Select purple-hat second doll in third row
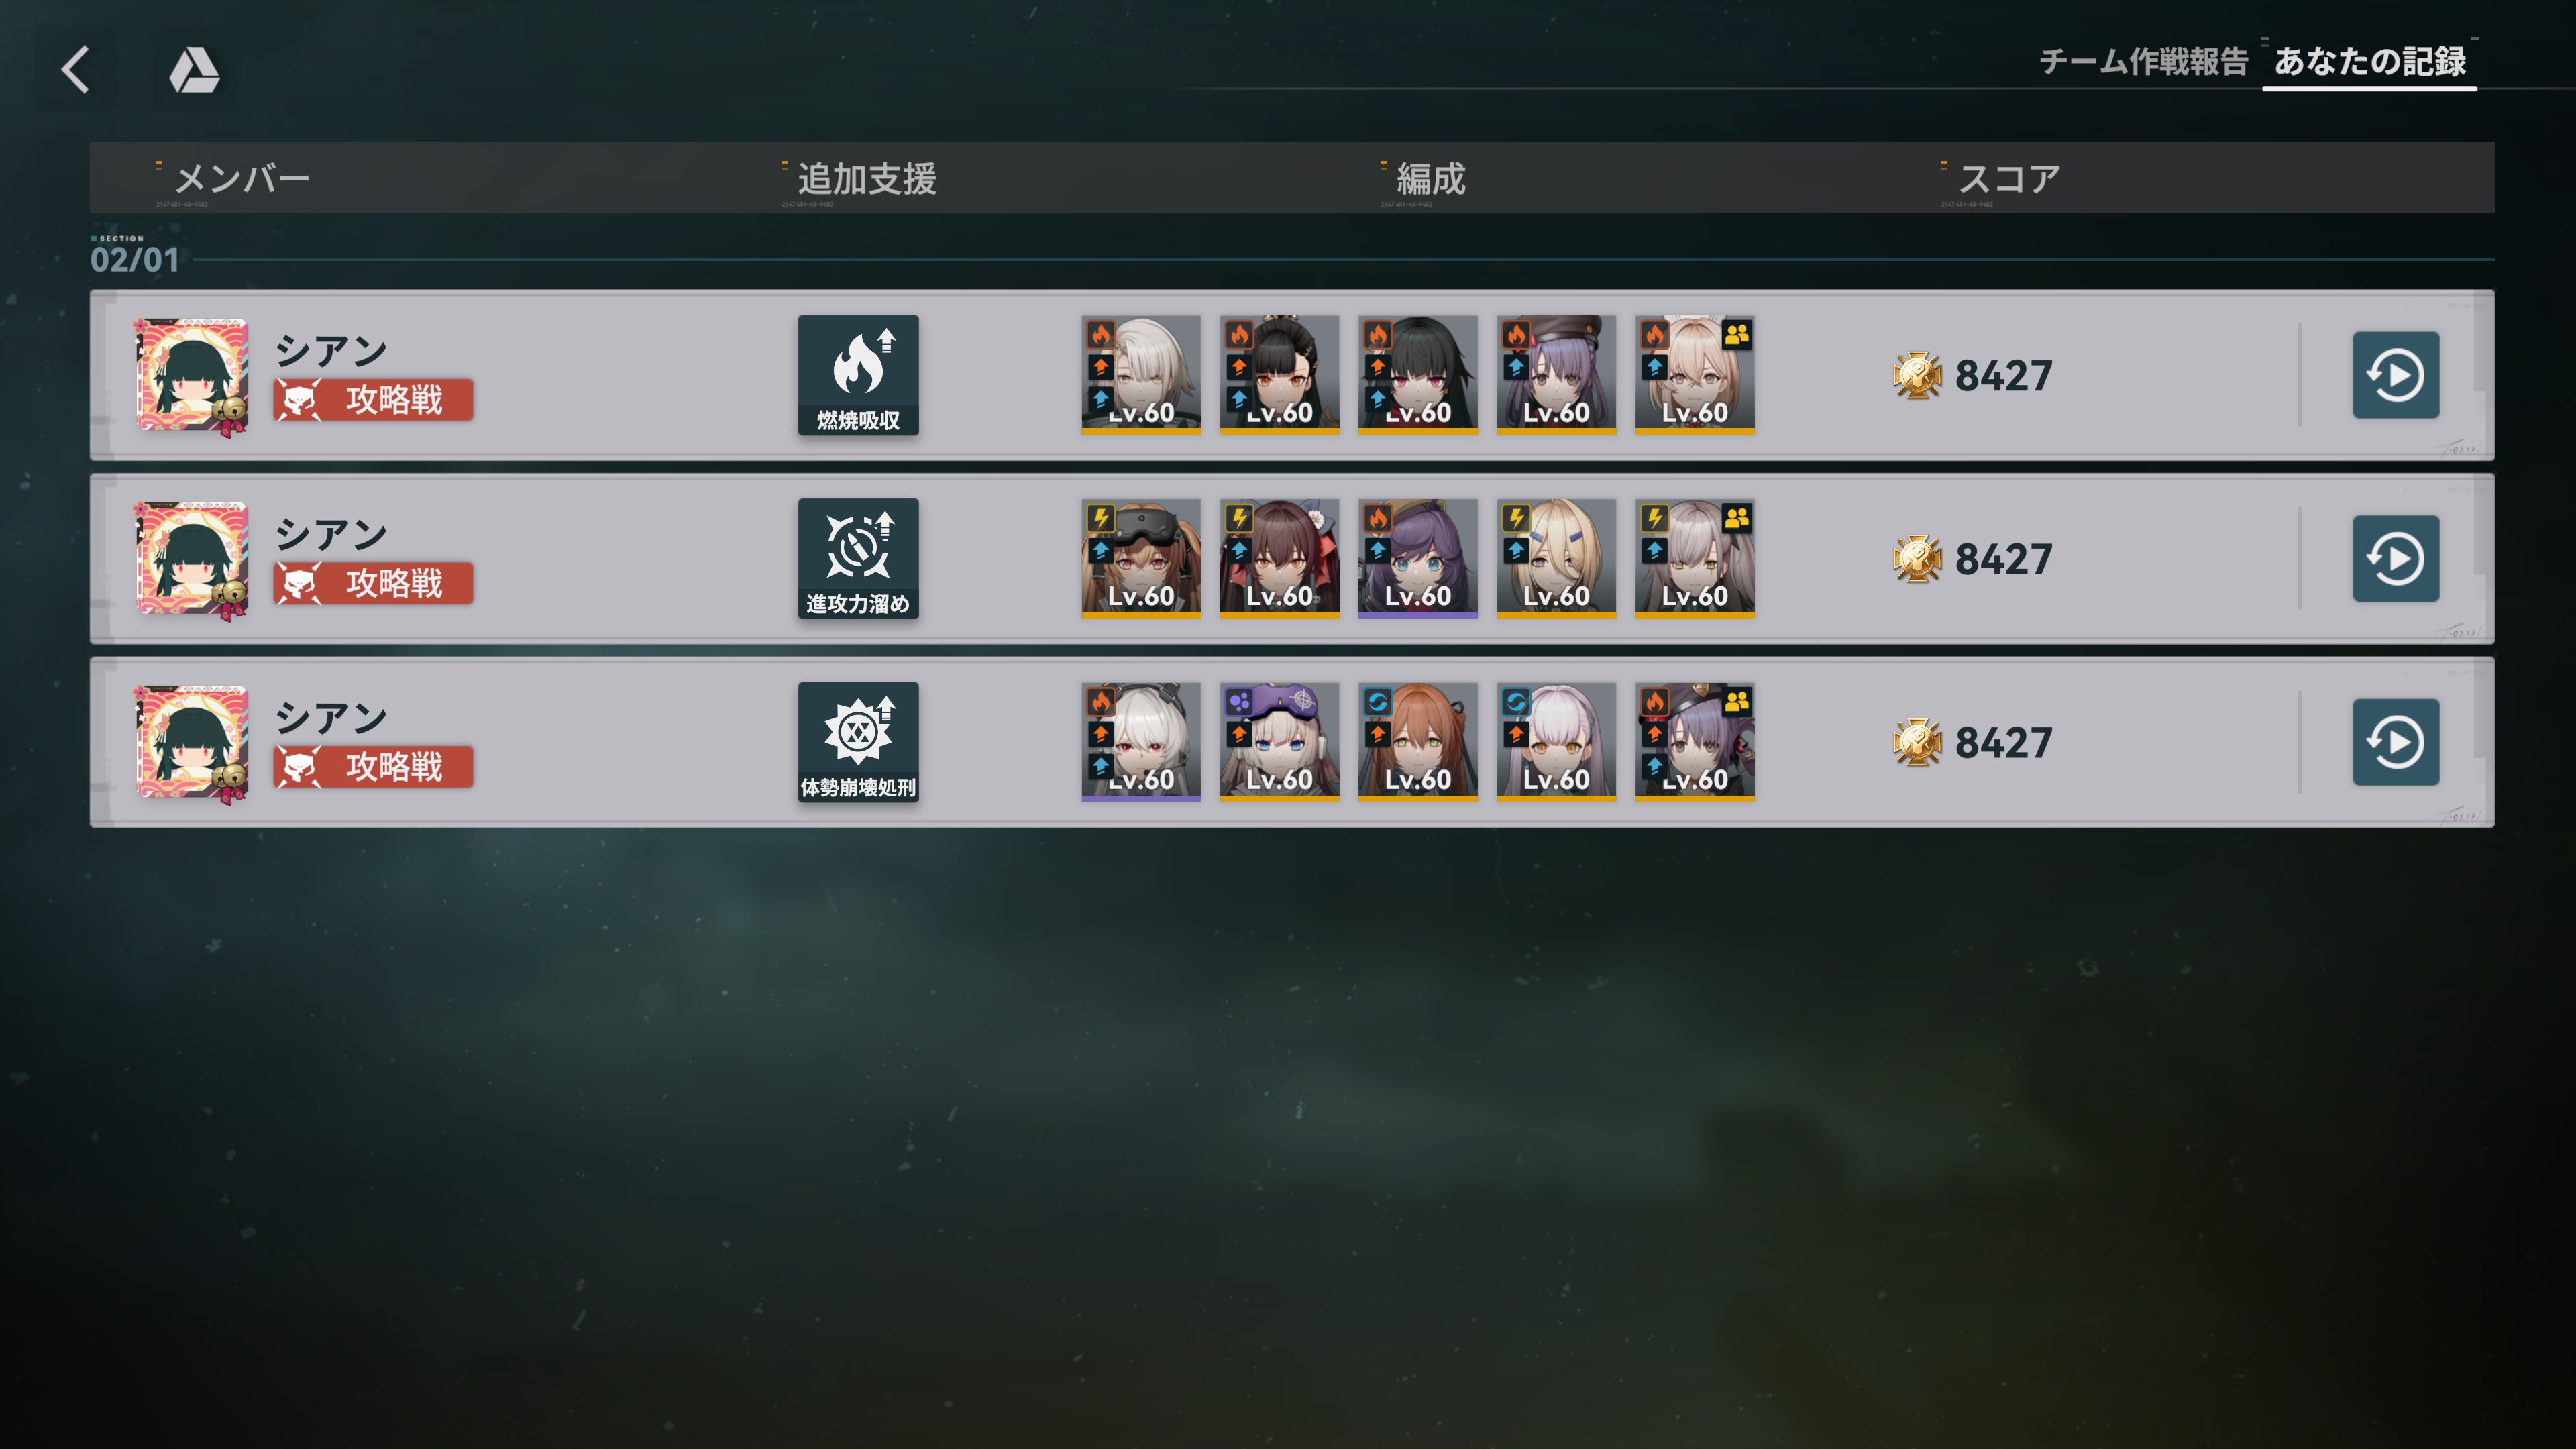Screen dimensions: 2576x1449 (x=1279, y=742)
